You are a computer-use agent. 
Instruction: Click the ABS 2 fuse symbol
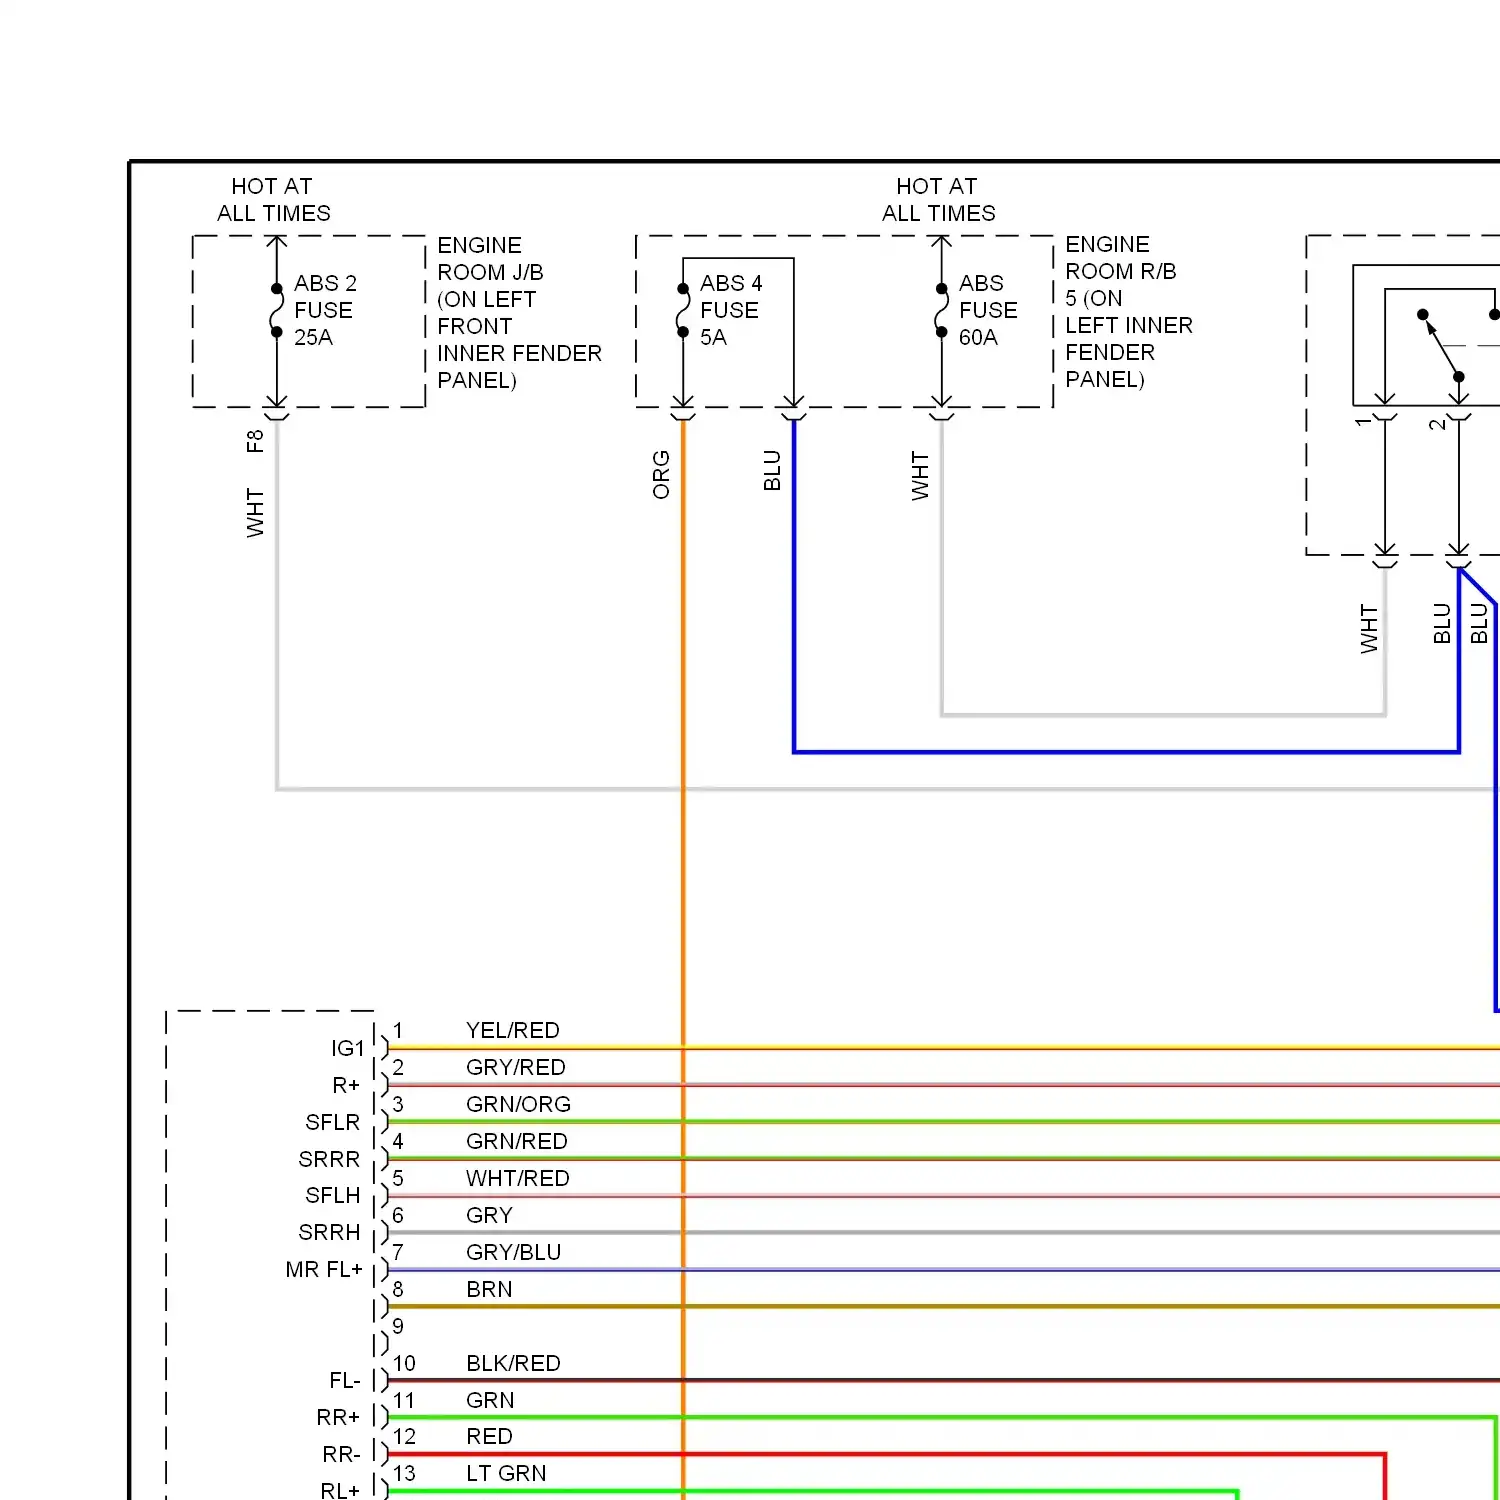coord(277,310)
